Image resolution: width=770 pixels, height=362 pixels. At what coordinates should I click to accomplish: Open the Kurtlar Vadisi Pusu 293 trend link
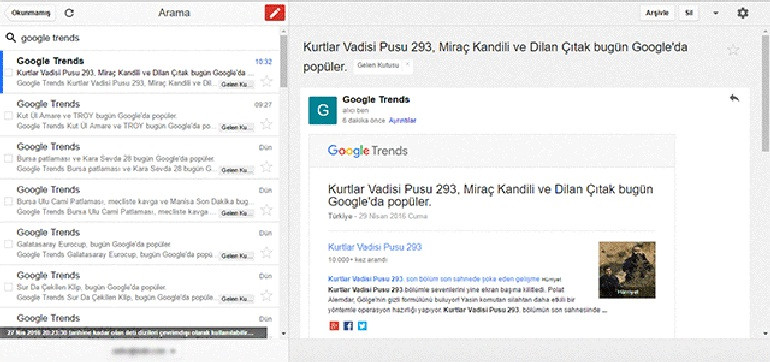[375, 247]
